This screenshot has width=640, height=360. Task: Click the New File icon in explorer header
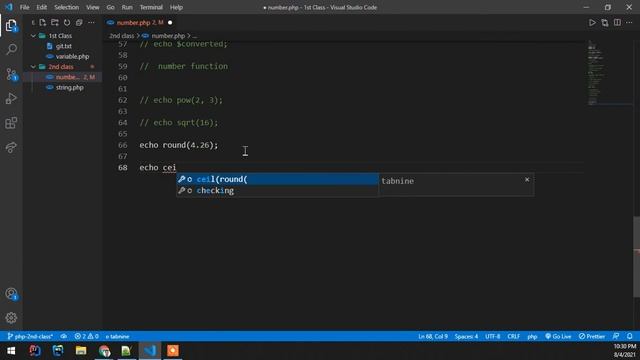click(42, 22)
